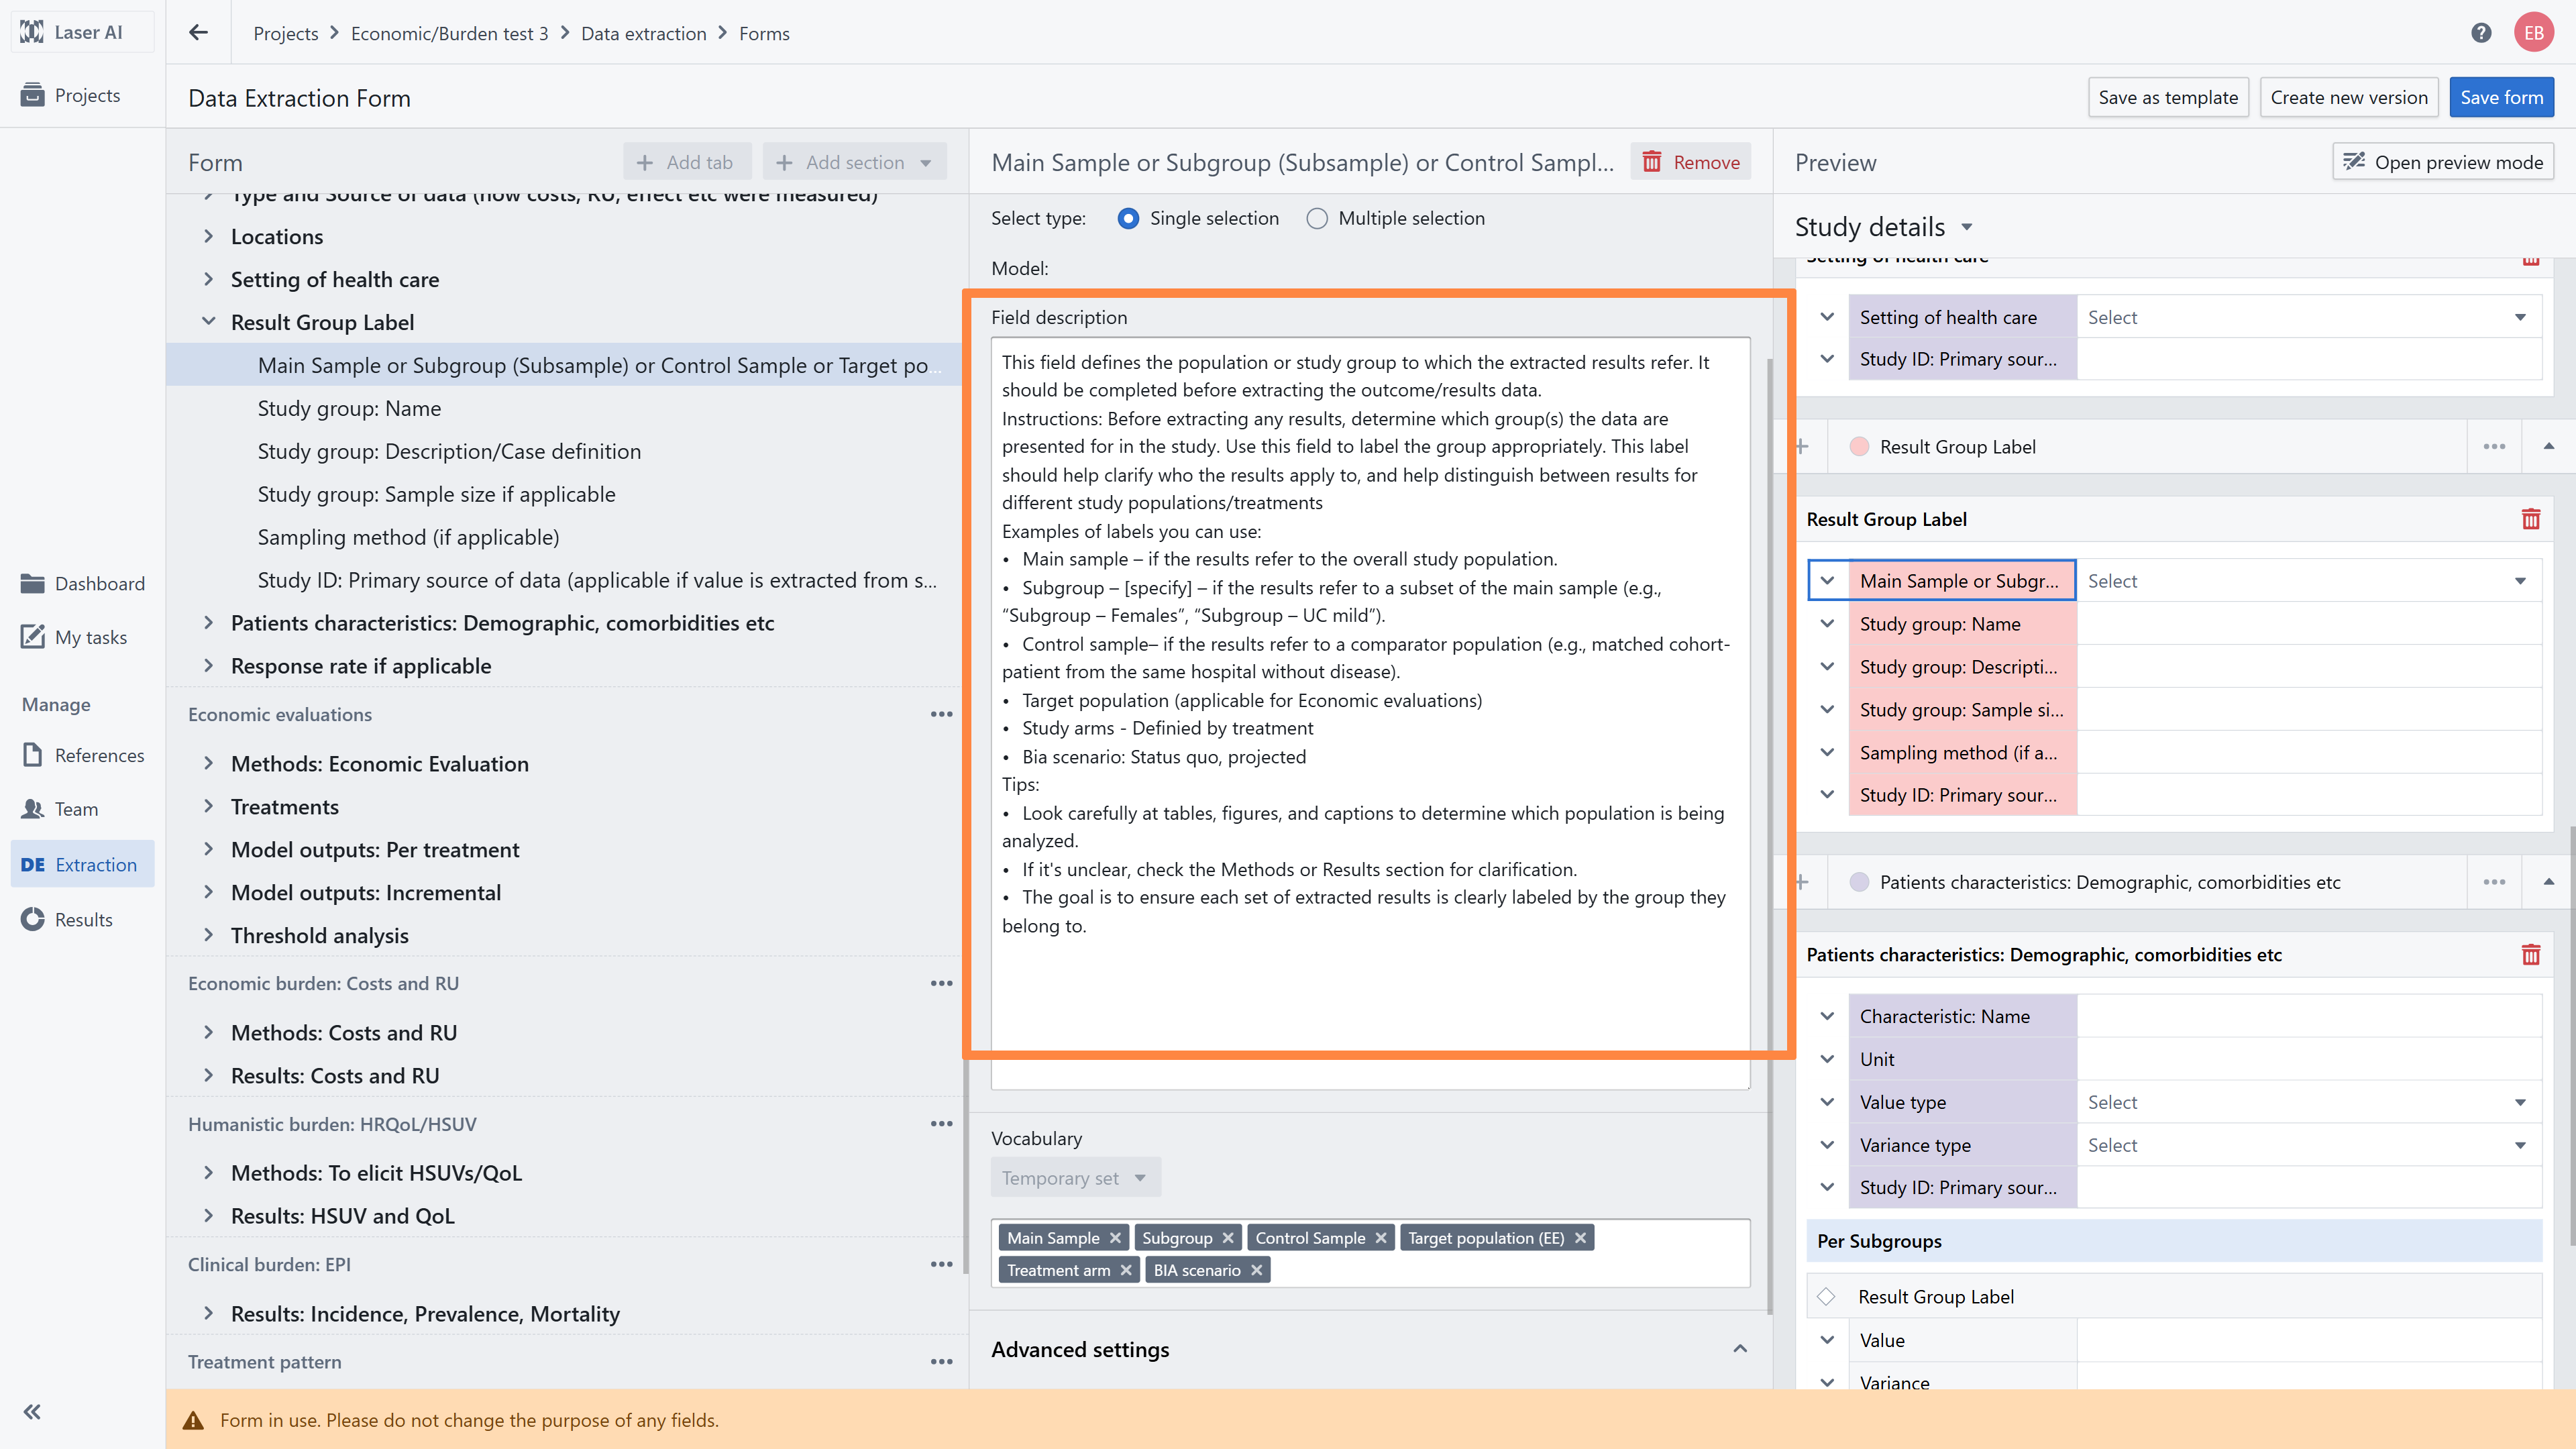2576x1449 pixels.
Task: Choose Multiple selection type
Action: click(1317, 218)
